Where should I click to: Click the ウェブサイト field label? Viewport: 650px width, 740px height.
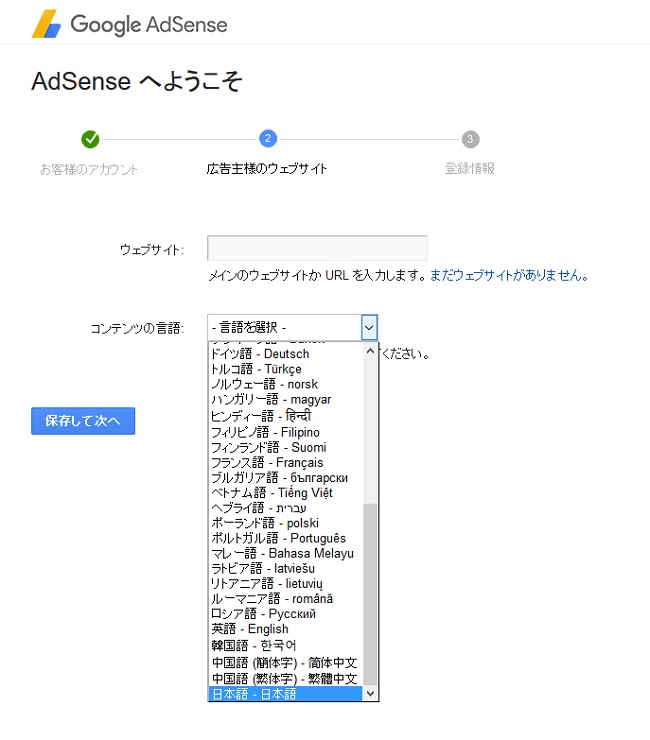(x=152, y=249)
